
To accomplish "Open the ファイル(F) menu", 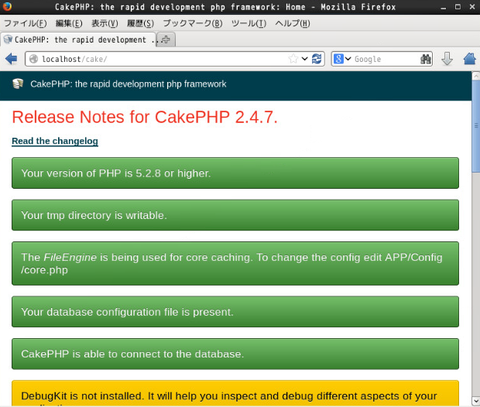I will [25, 23].
